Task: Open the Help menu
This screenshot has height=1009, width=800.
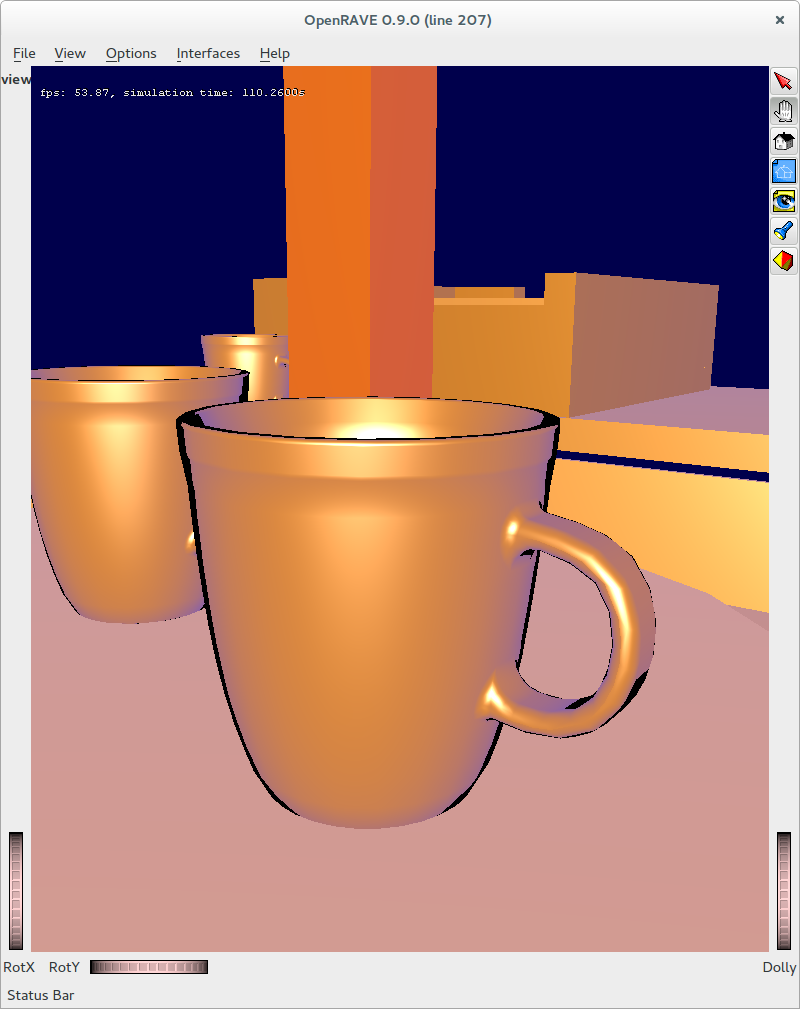Action: coord(273,53)
